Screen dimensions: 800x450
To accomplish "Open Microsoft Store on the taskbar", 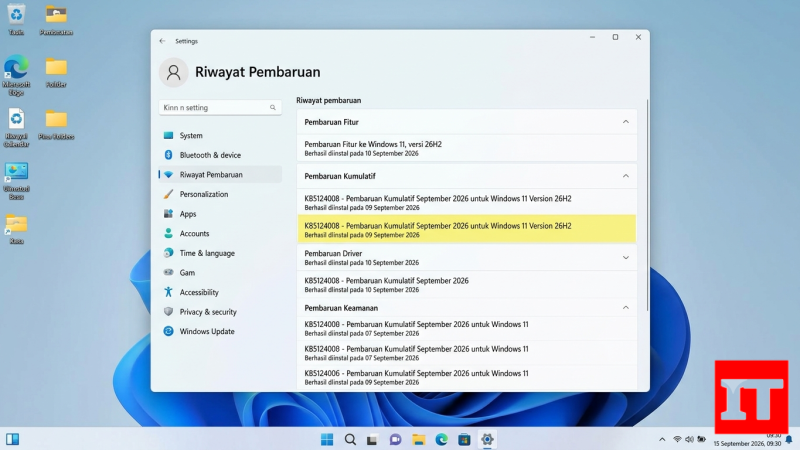I will (x=464, y=439).
